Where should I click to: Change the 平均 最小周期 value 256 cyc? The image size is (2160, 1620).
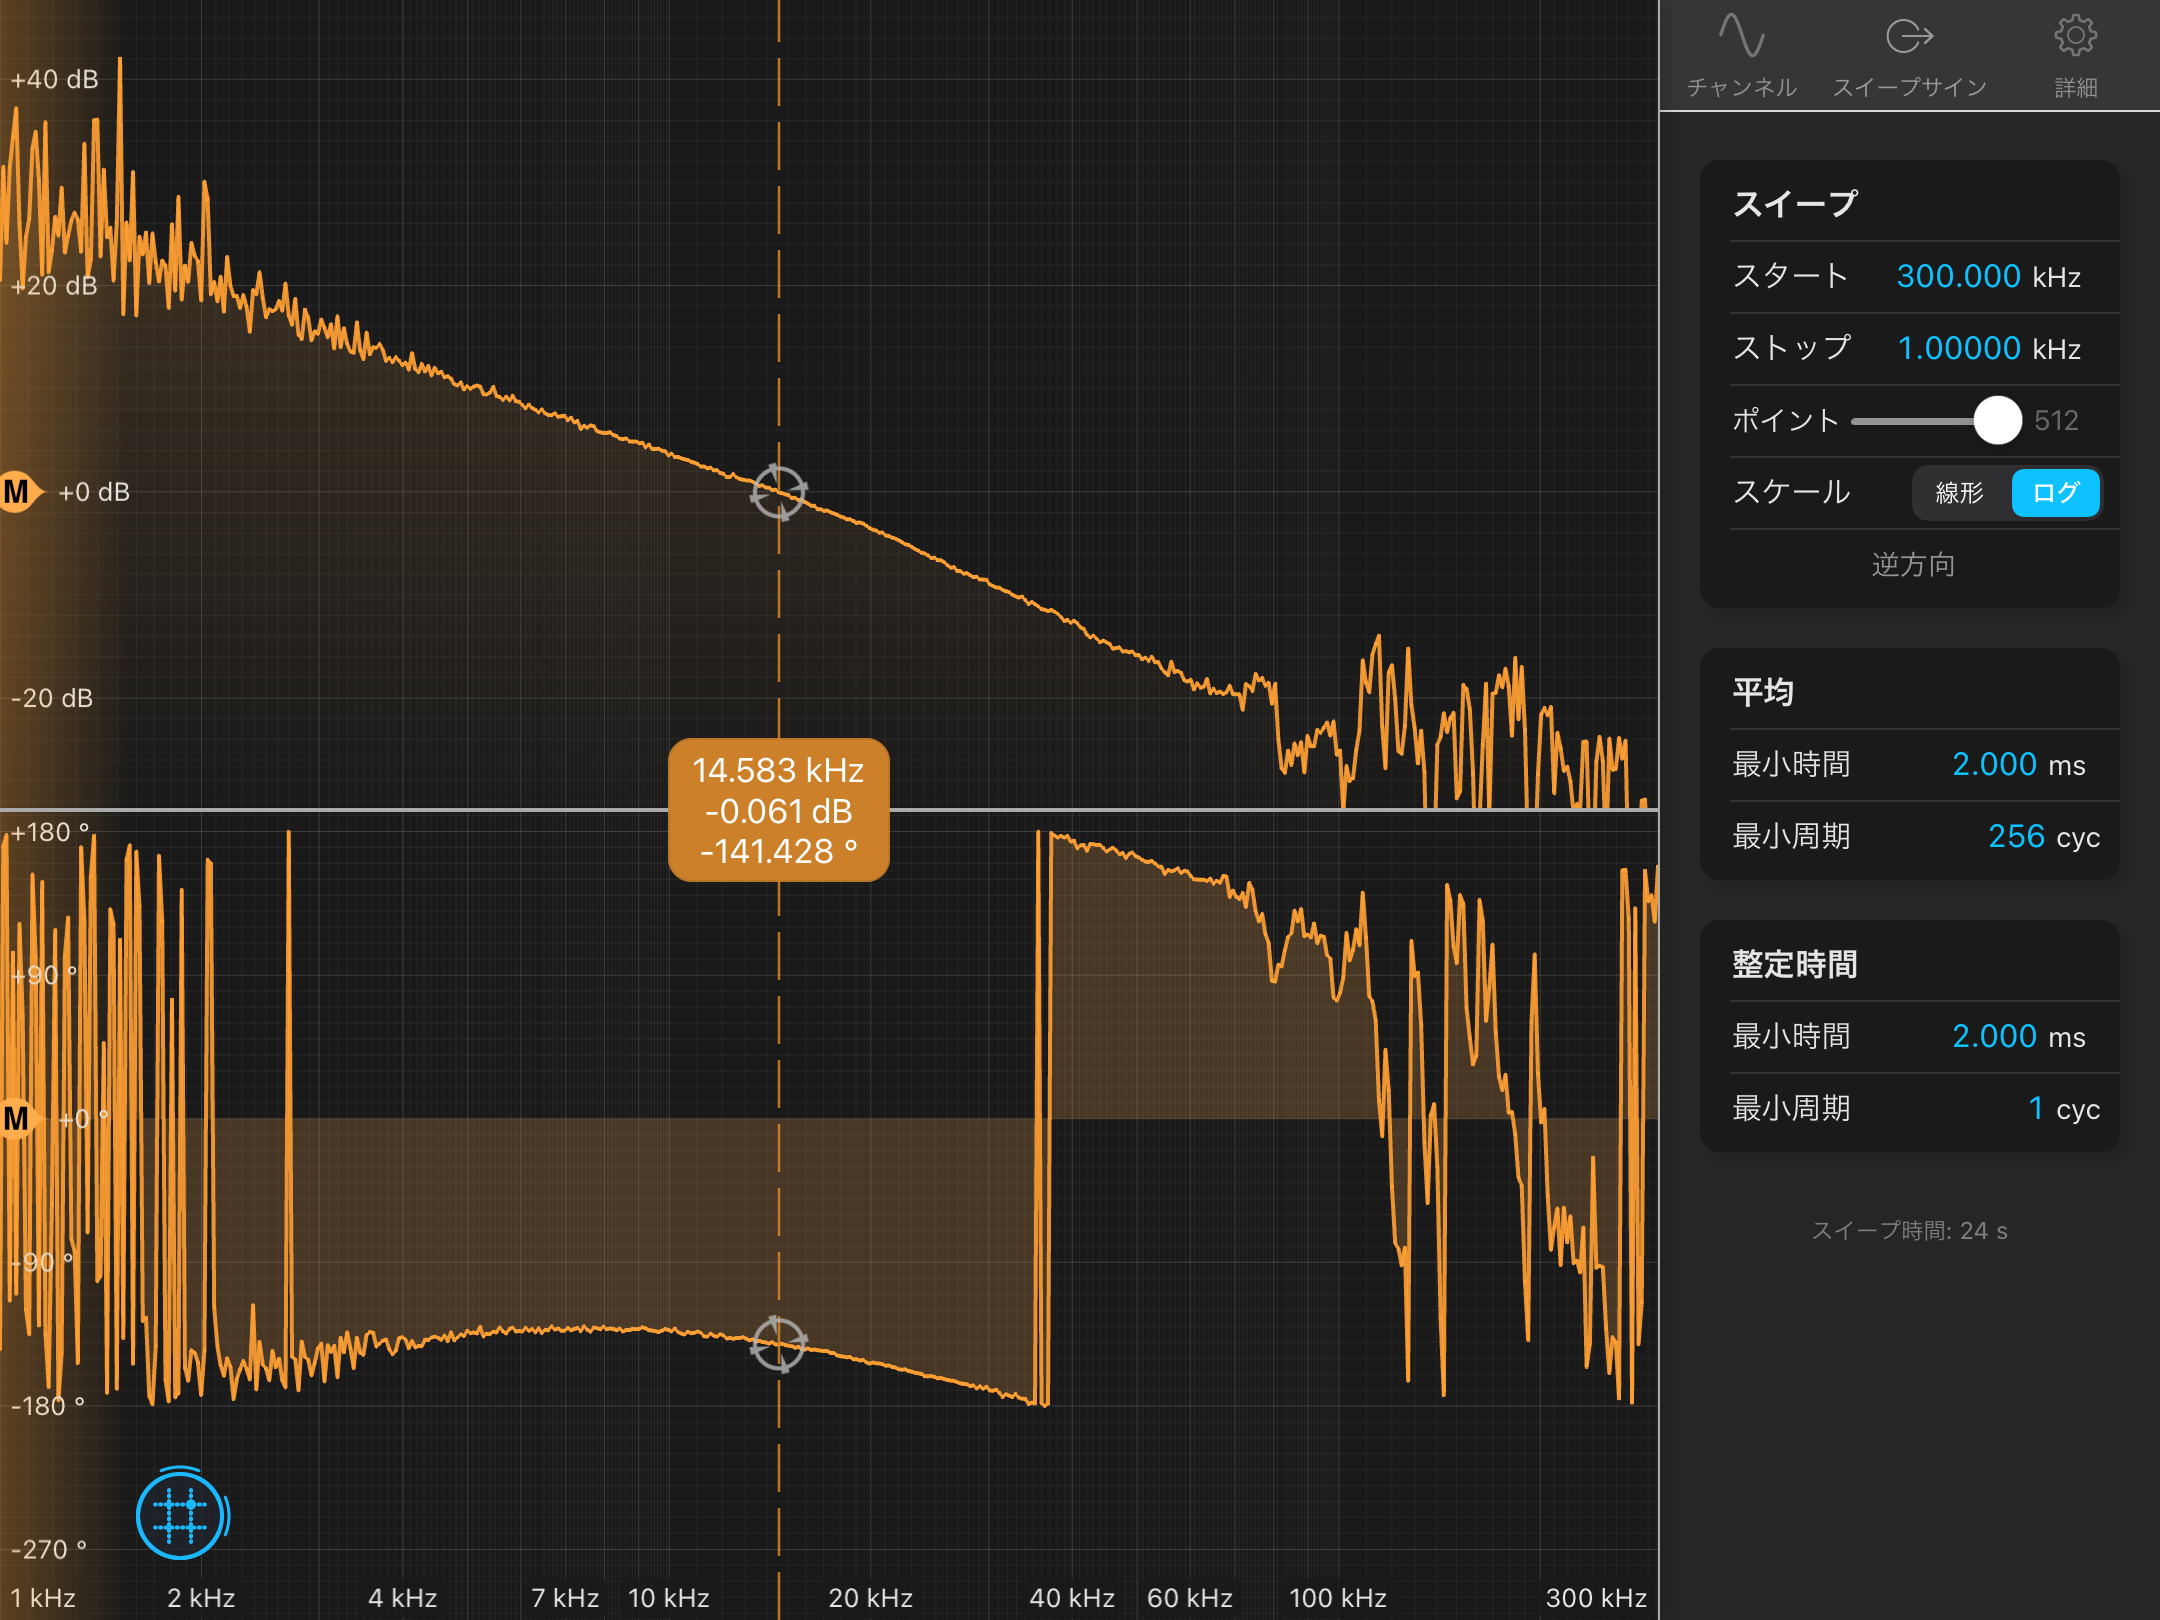(x=2015, y=837)
